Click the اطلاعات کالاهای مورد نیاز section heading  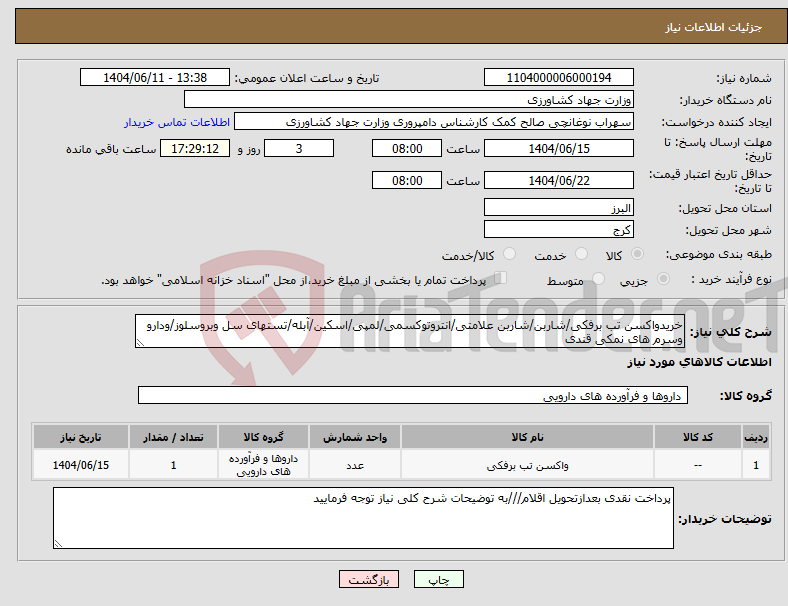699,362
